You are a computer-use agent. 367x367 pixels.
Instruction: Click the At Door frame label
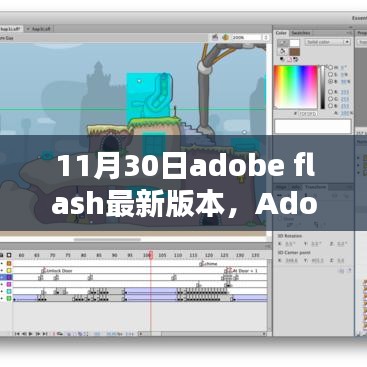click(245, 271)
